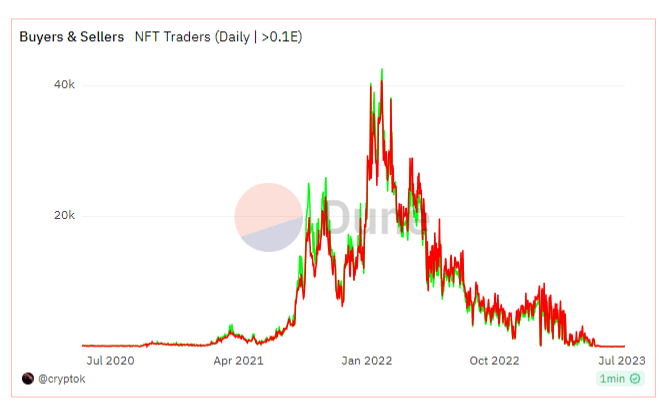Click the Apr 2021 x-axis label
668x410 pixels.
click(x=238, y=361)
